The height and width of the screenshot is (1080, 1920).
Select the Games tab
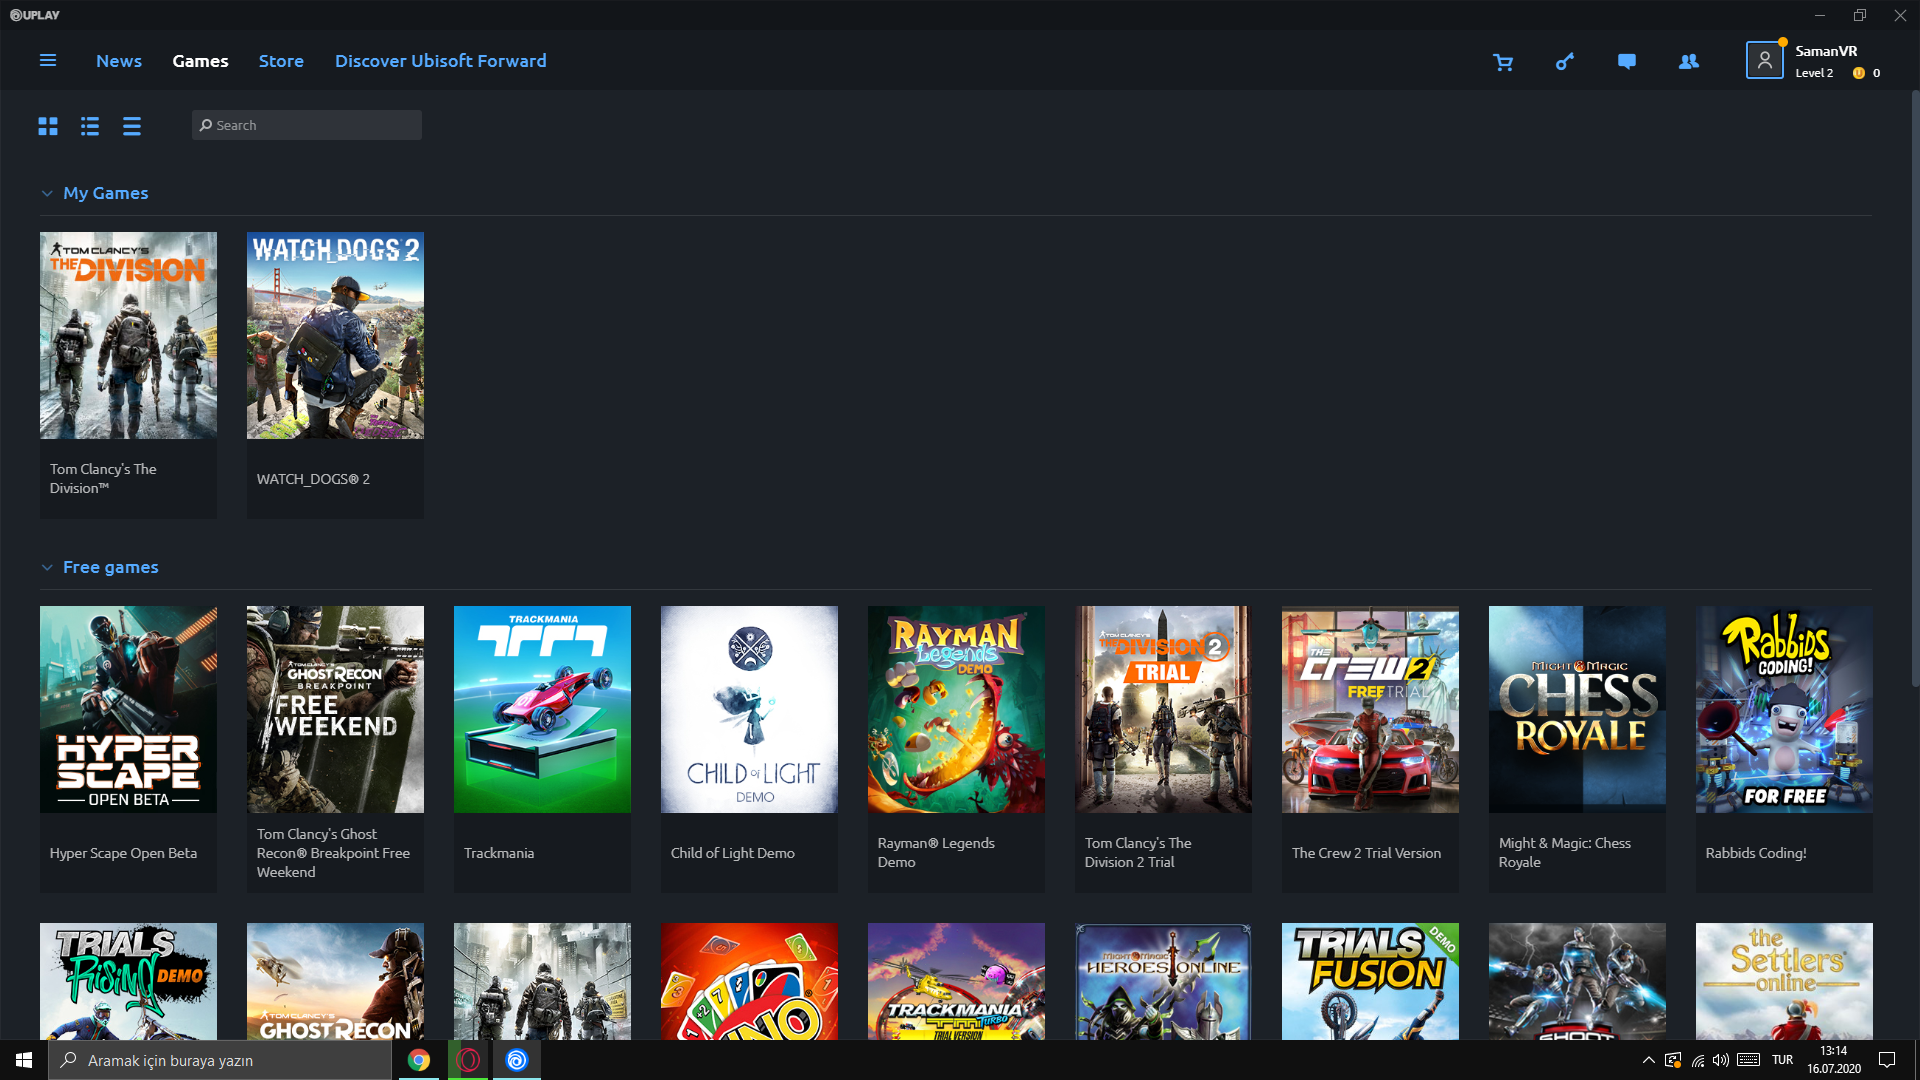coord(200,61)
